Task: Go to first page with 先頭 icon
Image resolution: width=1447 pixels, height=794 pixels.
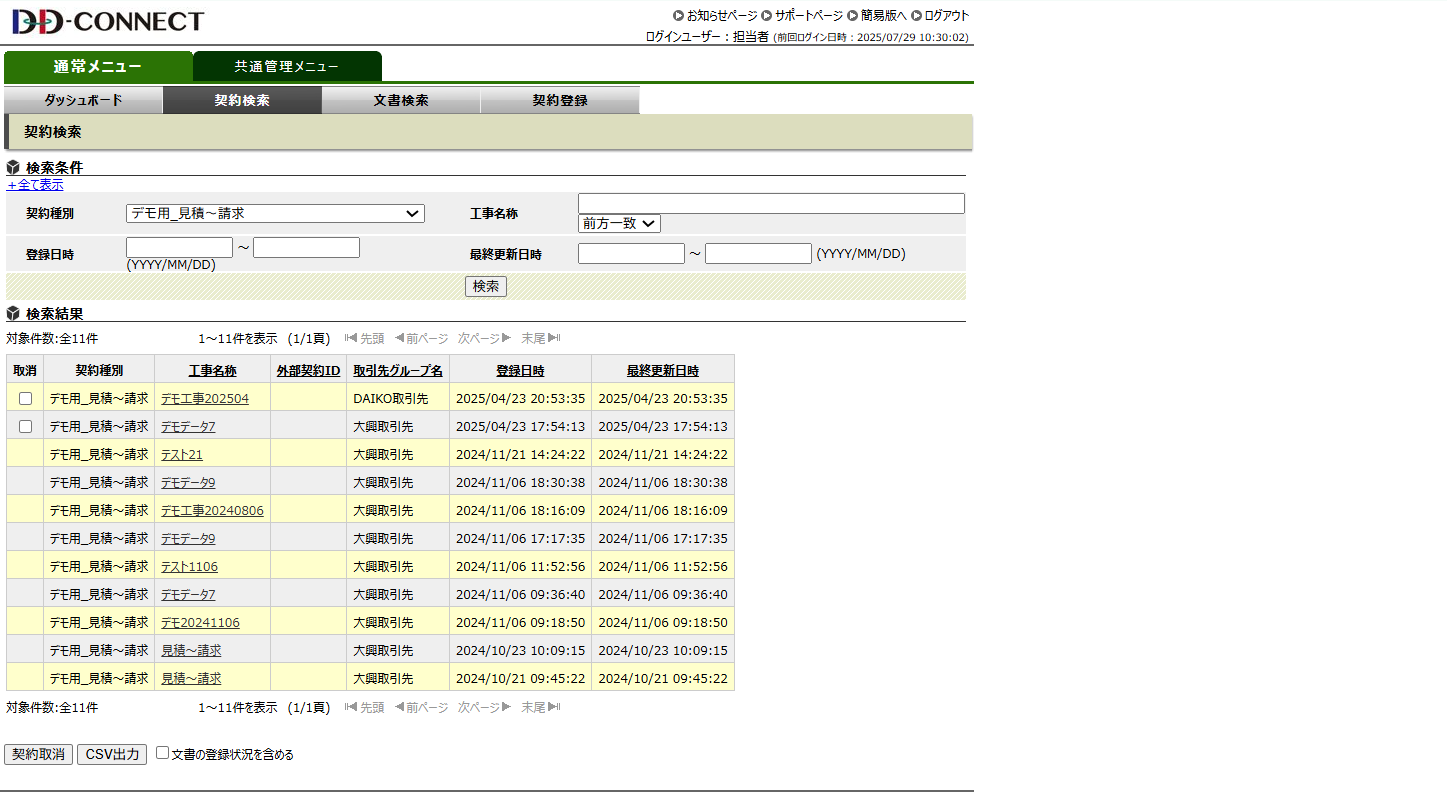Action: coord(350,338)
